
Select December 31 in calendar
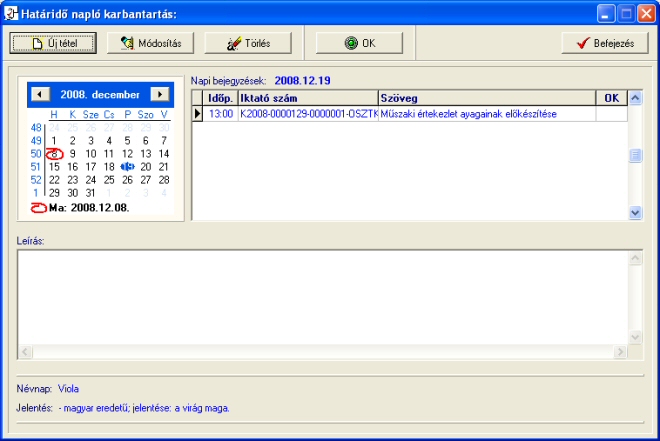click(x=90, y=193)
